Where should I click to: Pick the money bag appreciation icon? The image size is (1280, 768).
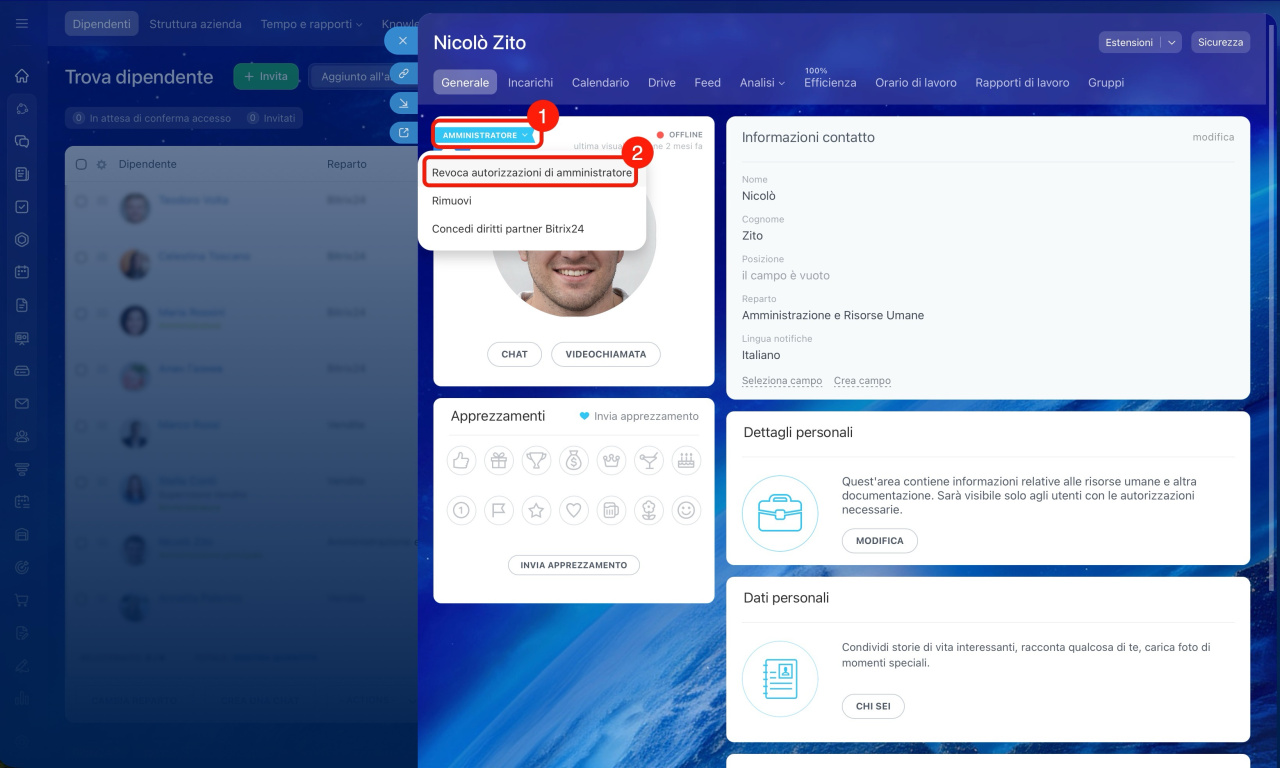tap(574, 460)
